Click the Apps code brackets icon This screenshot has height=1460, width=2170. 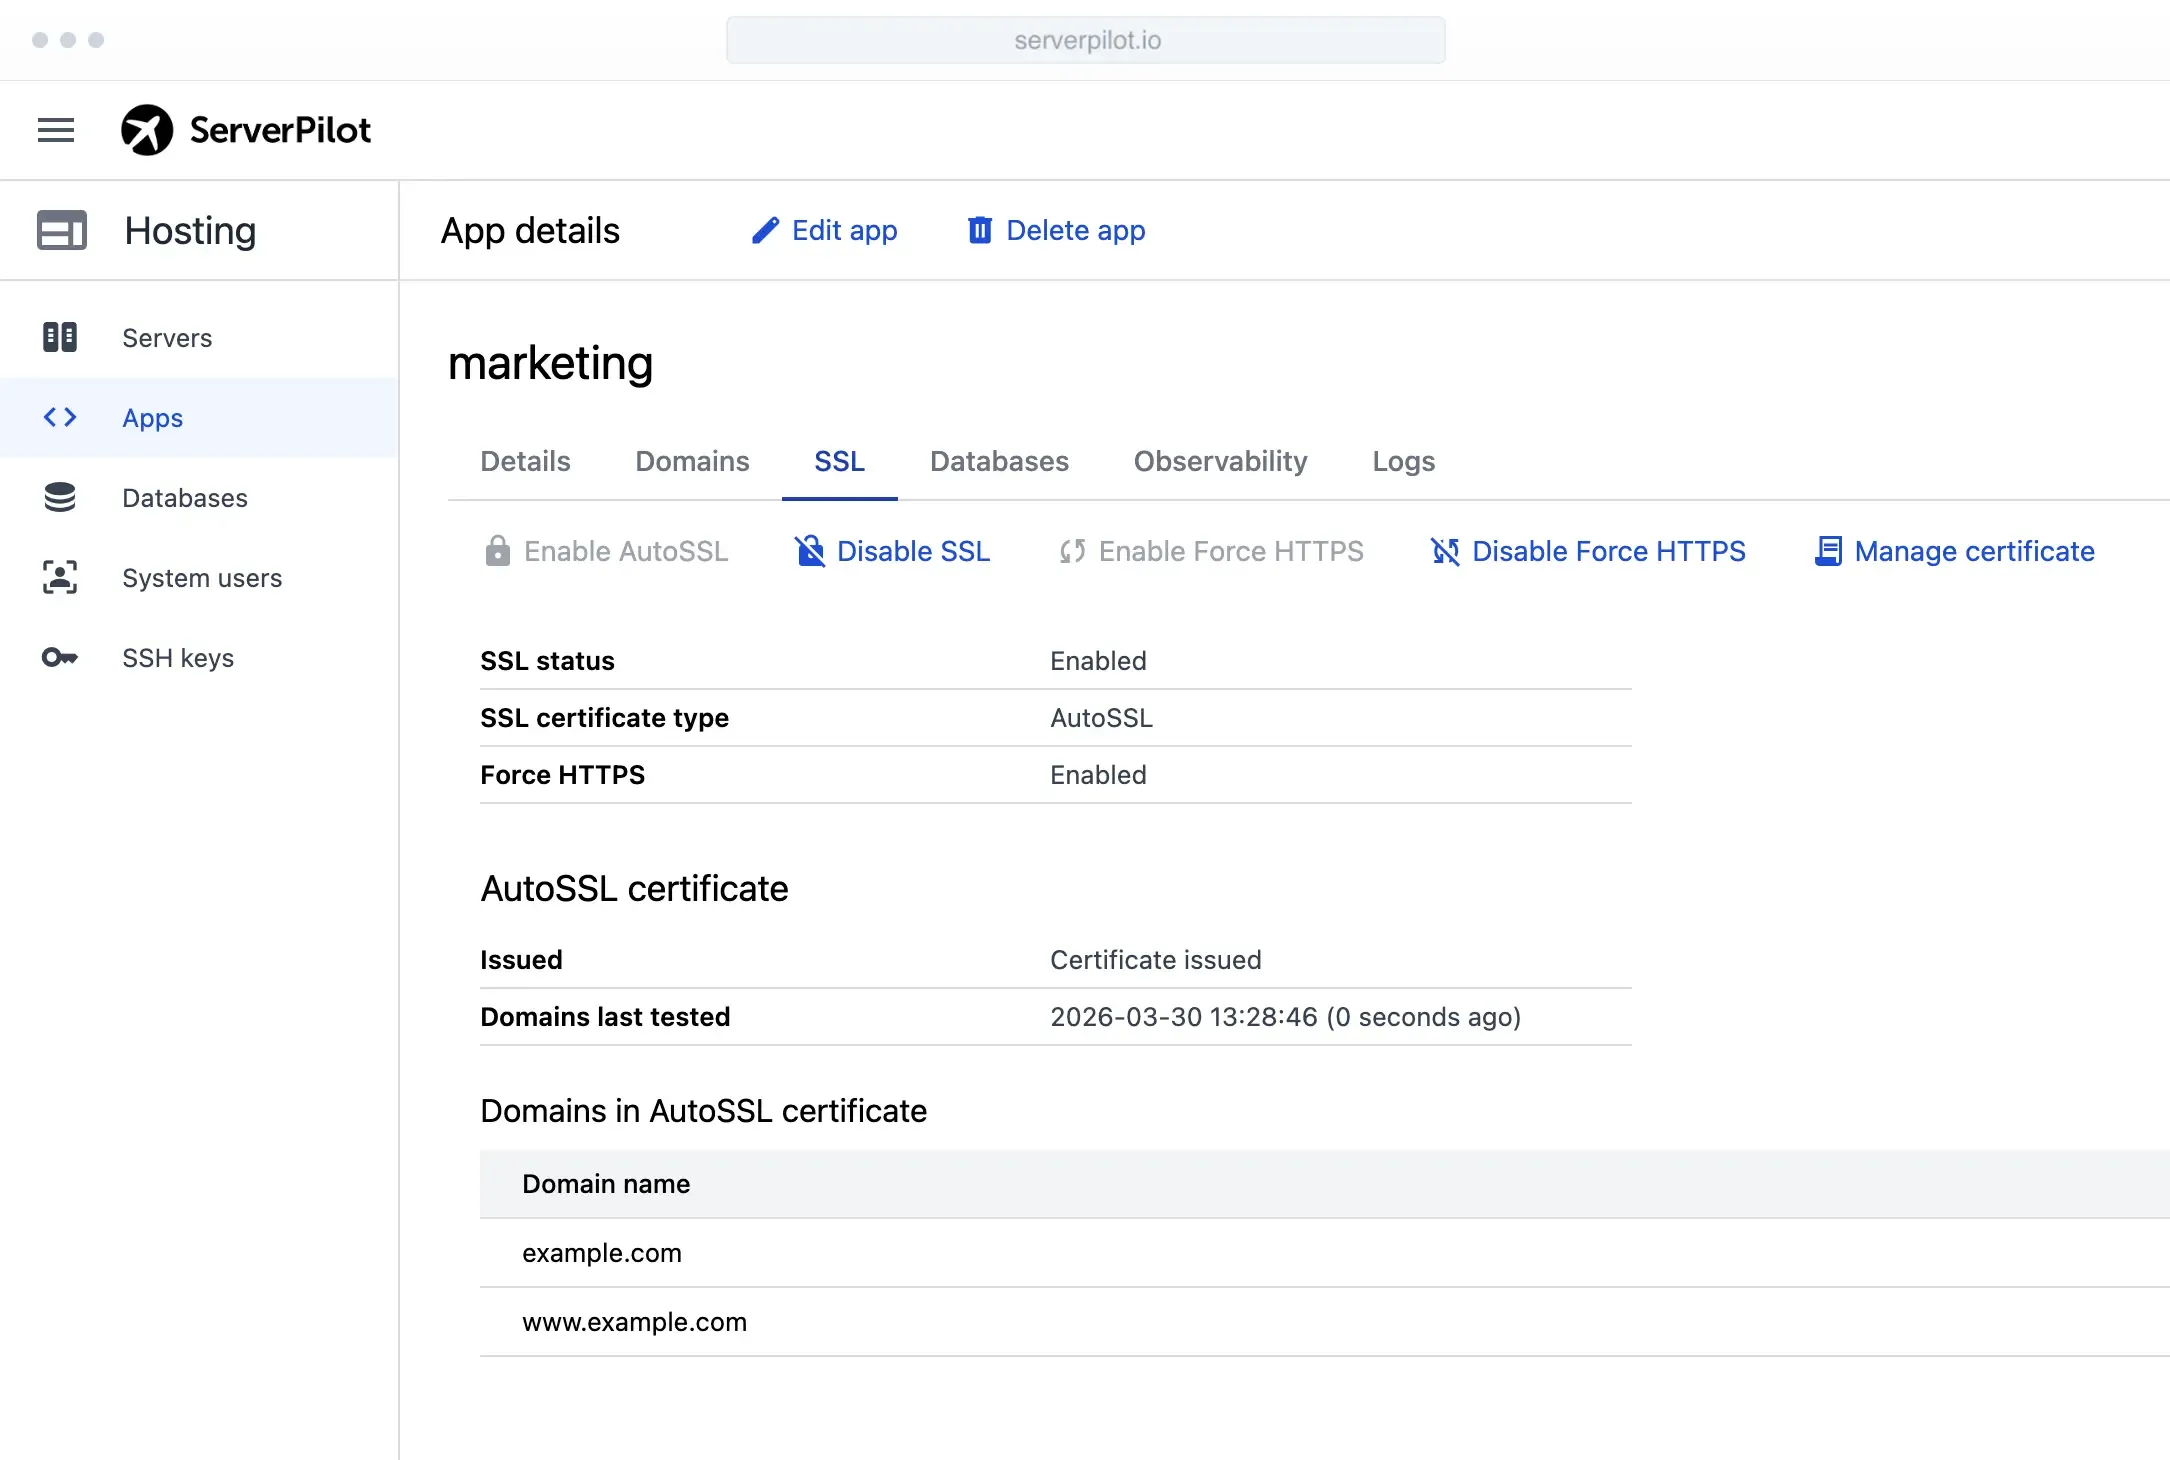[x=60, y=417]
